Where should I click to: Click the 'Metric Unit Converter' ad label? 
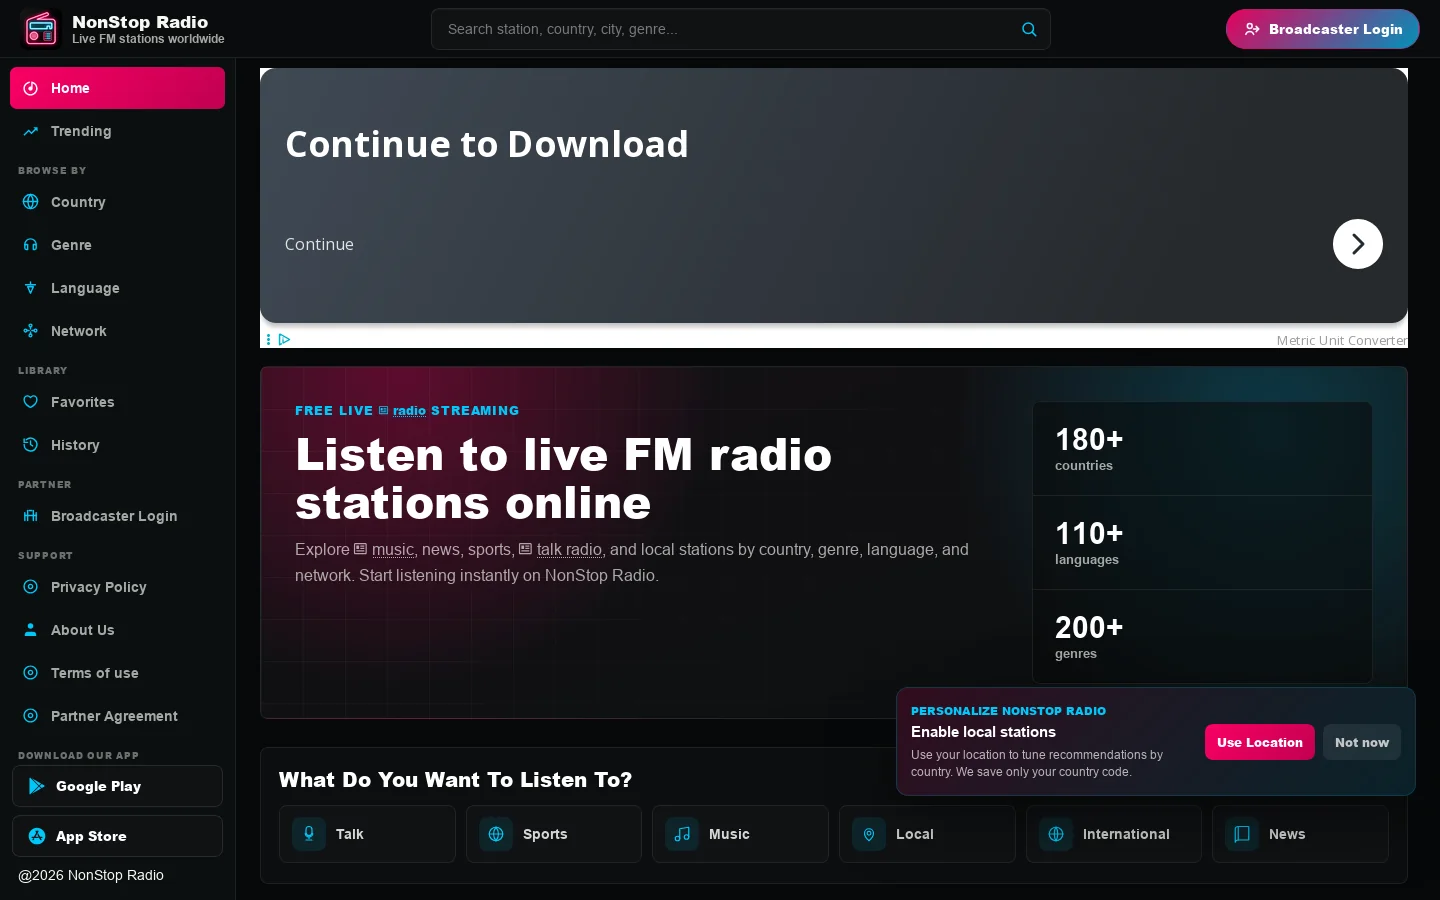(1342, 340)
